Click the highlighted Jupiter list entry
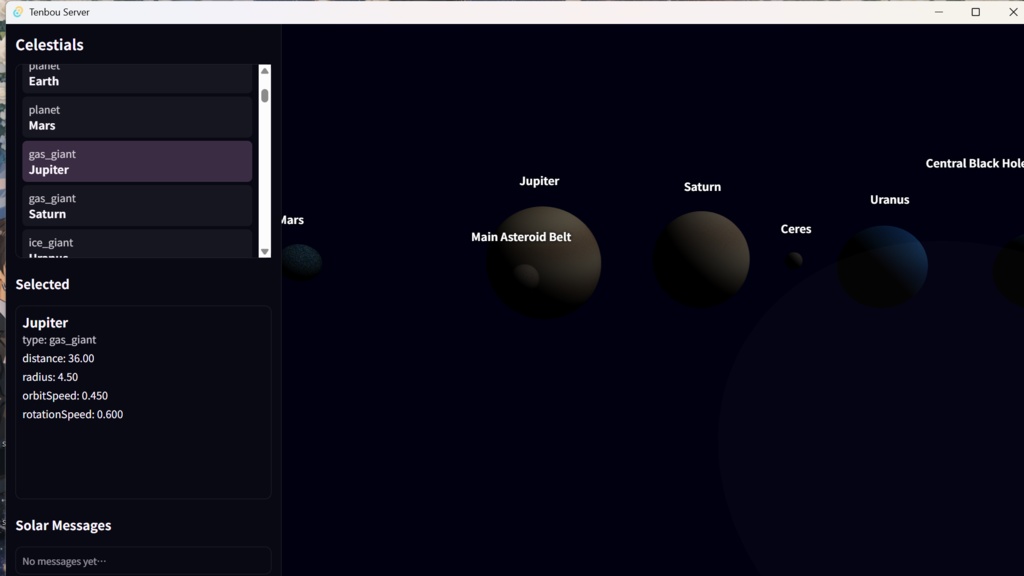1024x576 pixels. tap(136, 161)
